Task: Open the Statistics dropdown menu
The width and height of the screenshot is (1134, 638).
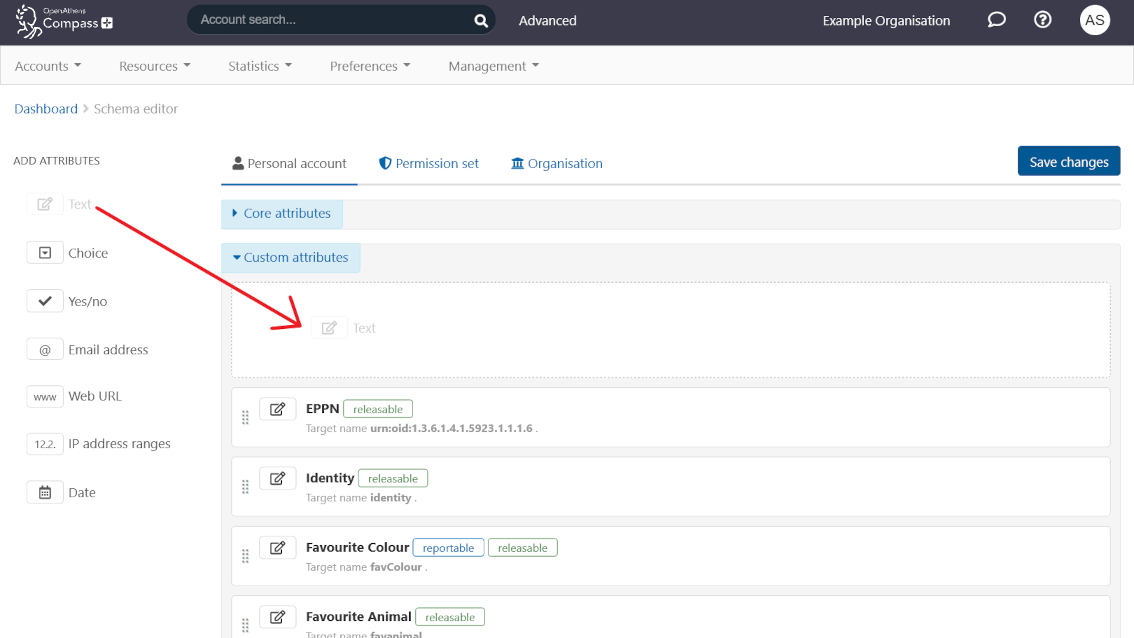Action: [x=260, y=66]
